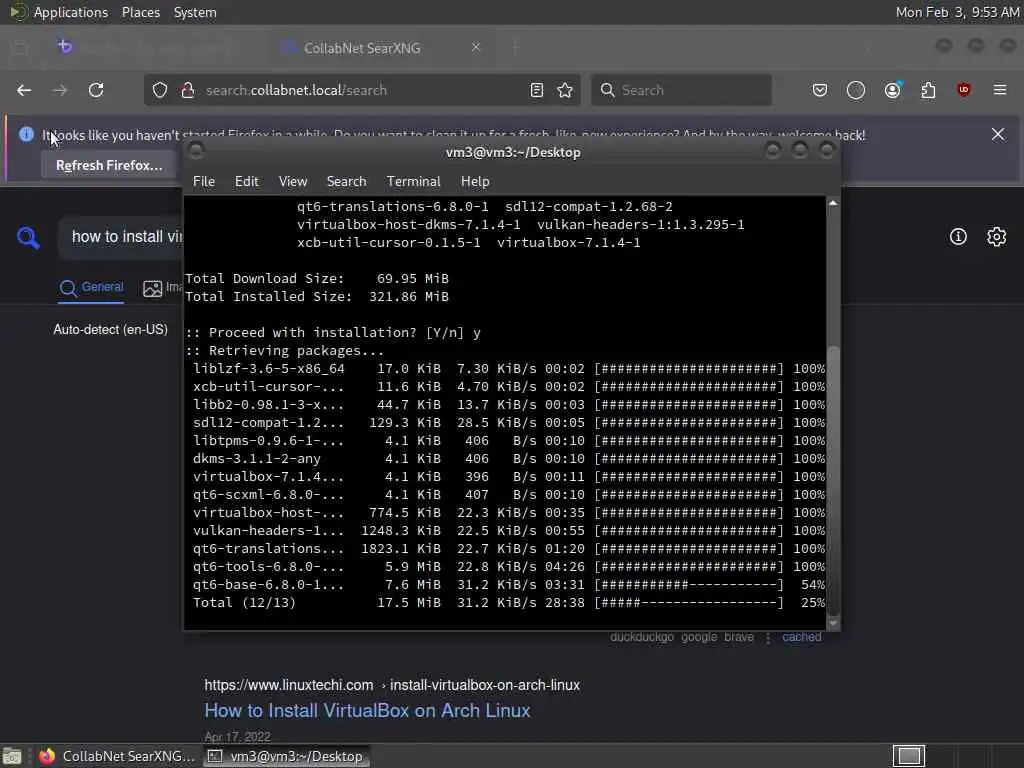Close the CollabNet SearXNG tab
The height and width of the screenshot is (768, 1024).
pos(476,47)
